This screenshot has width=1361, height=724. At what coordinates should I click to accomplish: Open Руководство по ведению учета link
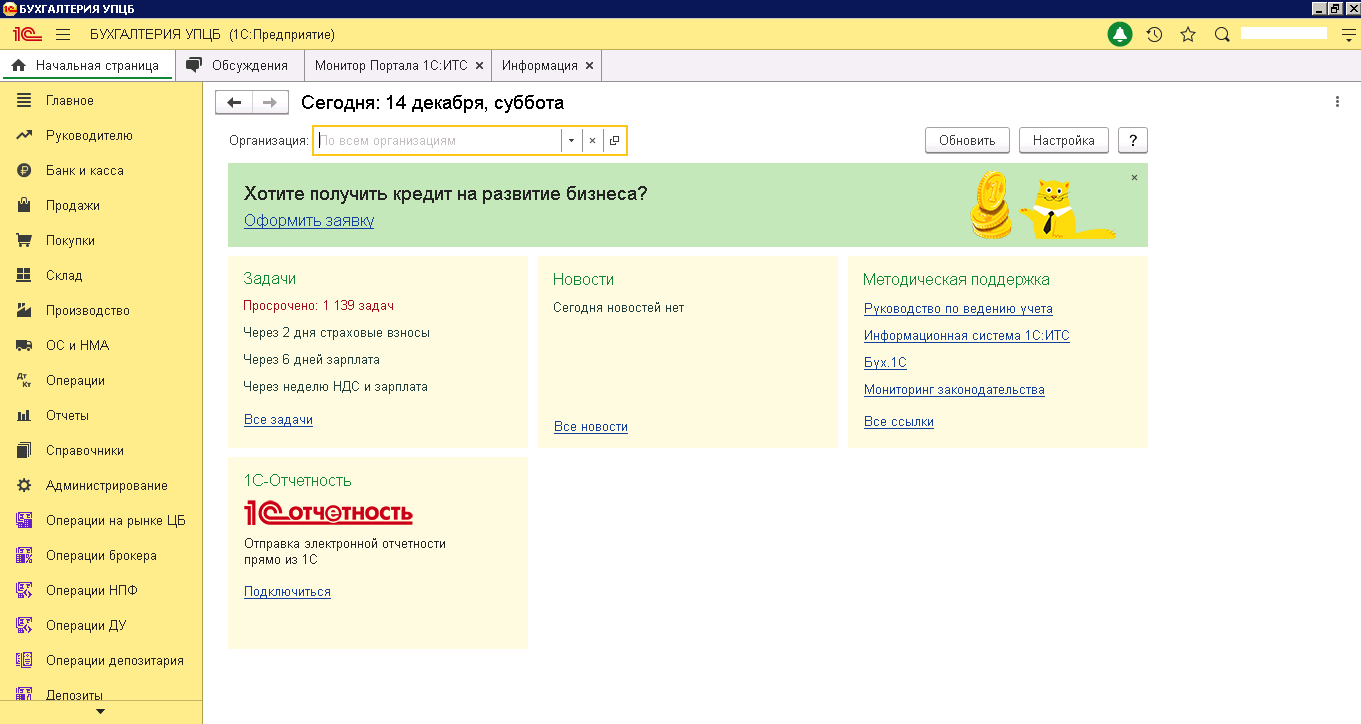coord(958,308)
